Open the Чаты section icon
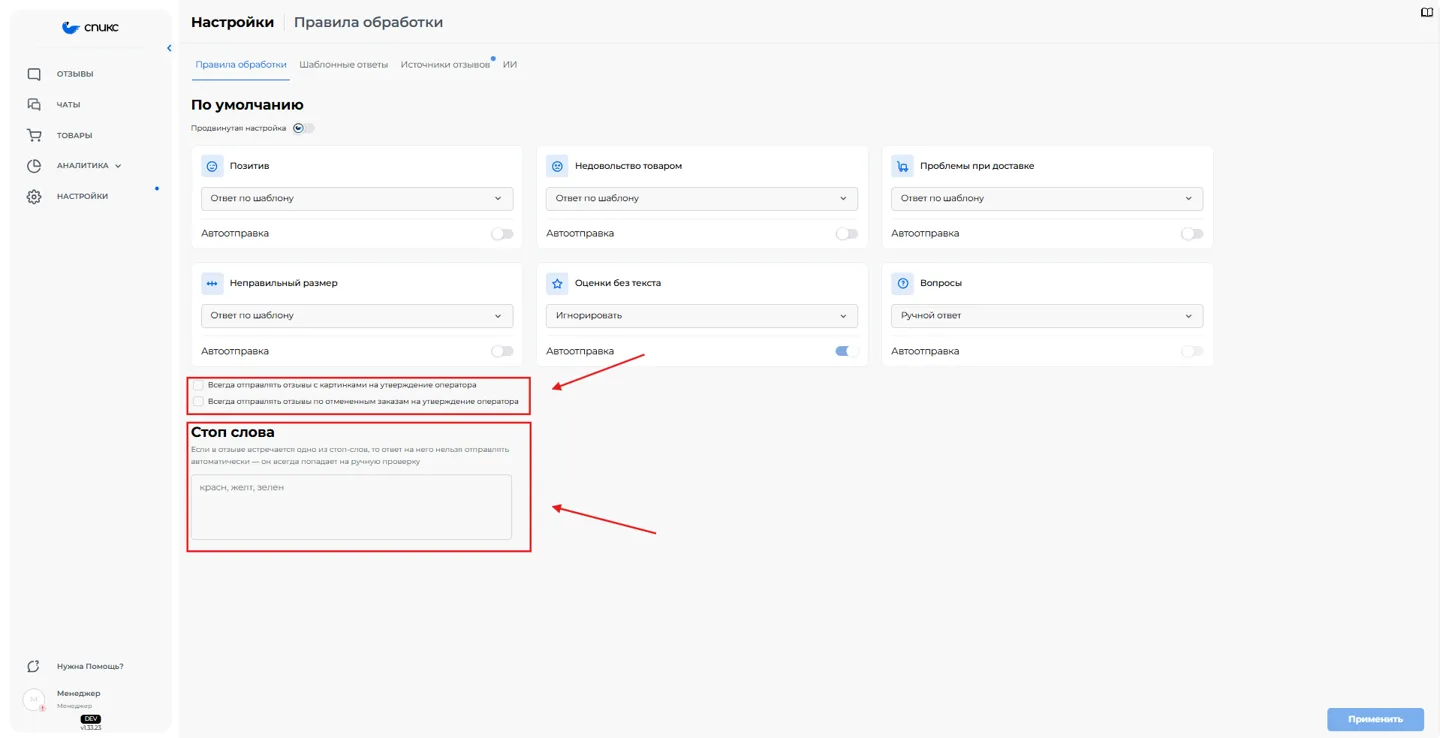 click(x=34, y=104)
